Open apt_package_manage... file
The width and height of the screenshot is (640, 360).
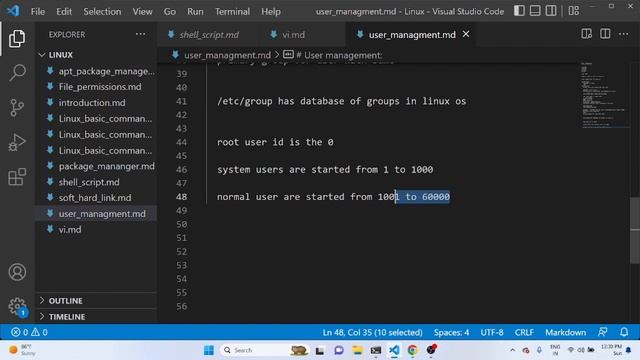click(x=96, y=71)
